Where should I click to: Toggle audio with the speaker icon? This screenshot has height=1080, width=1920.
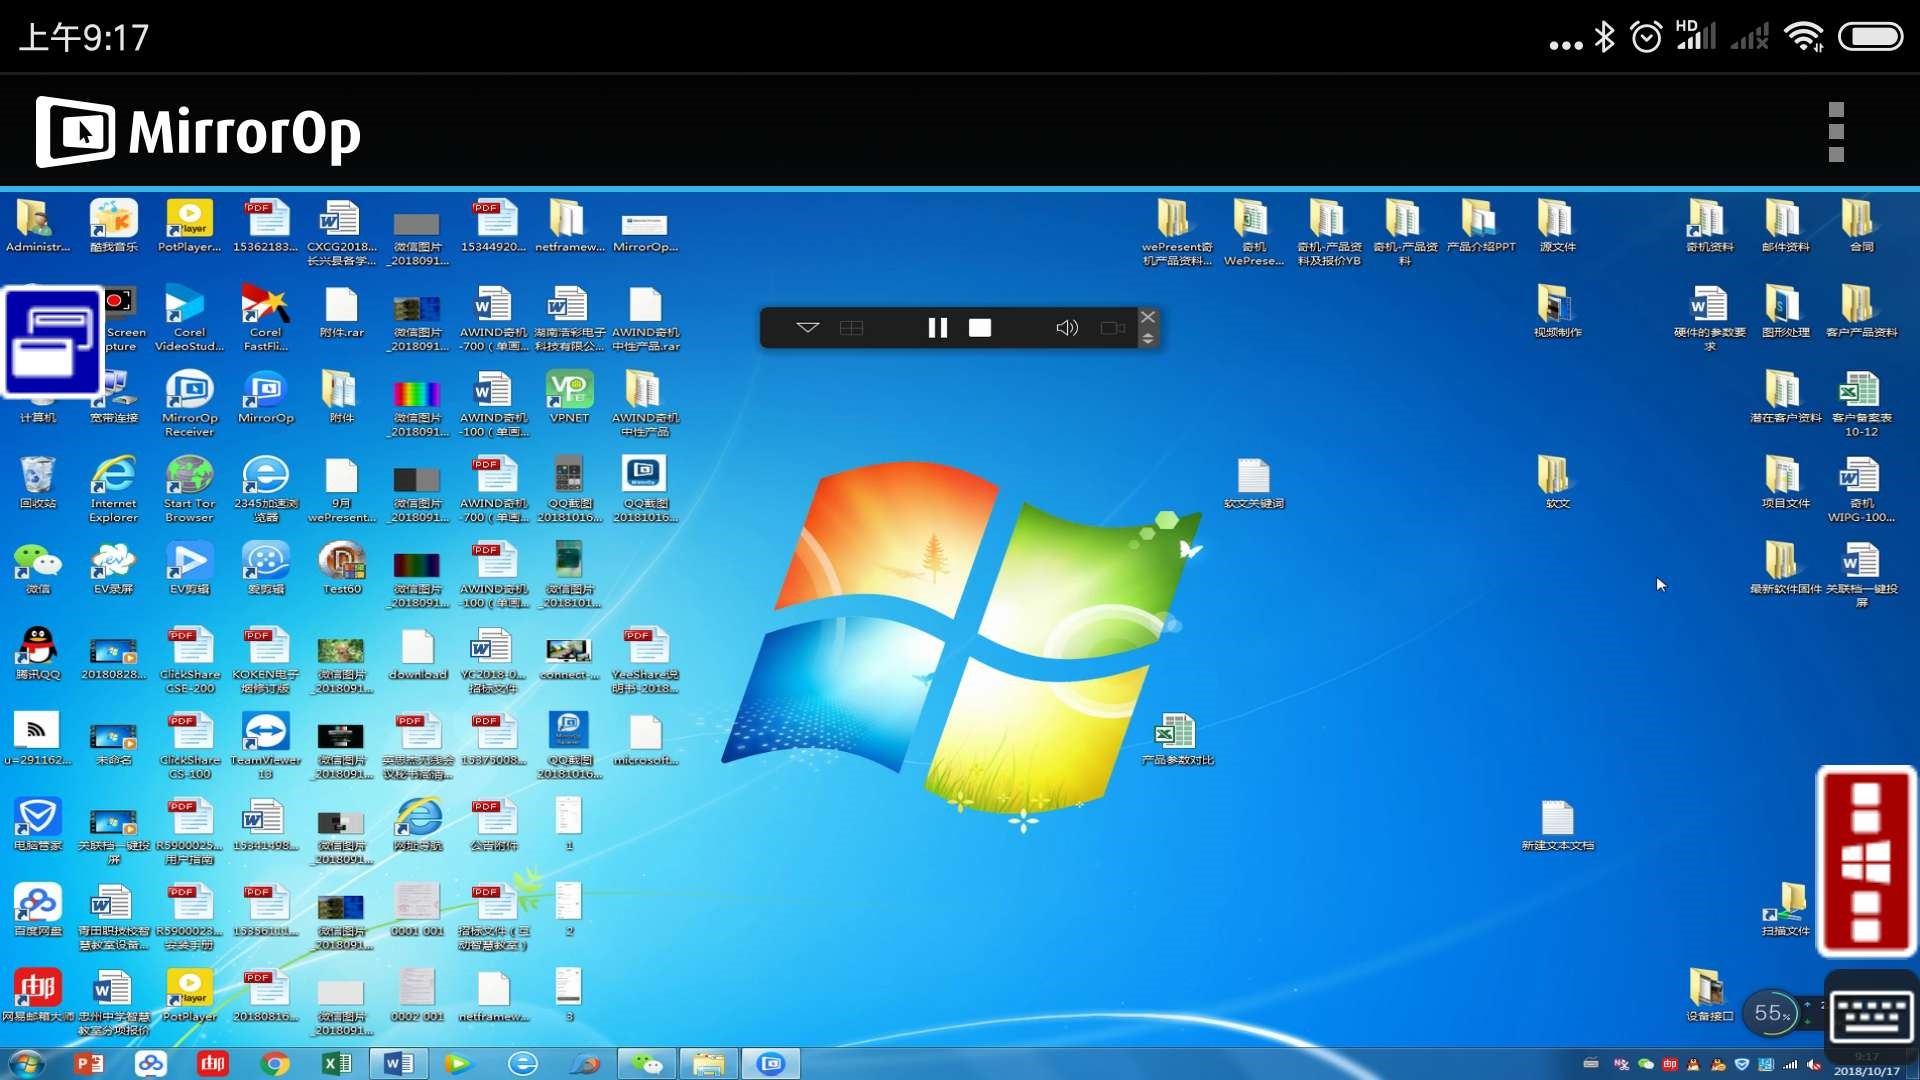coord(1067,328)
